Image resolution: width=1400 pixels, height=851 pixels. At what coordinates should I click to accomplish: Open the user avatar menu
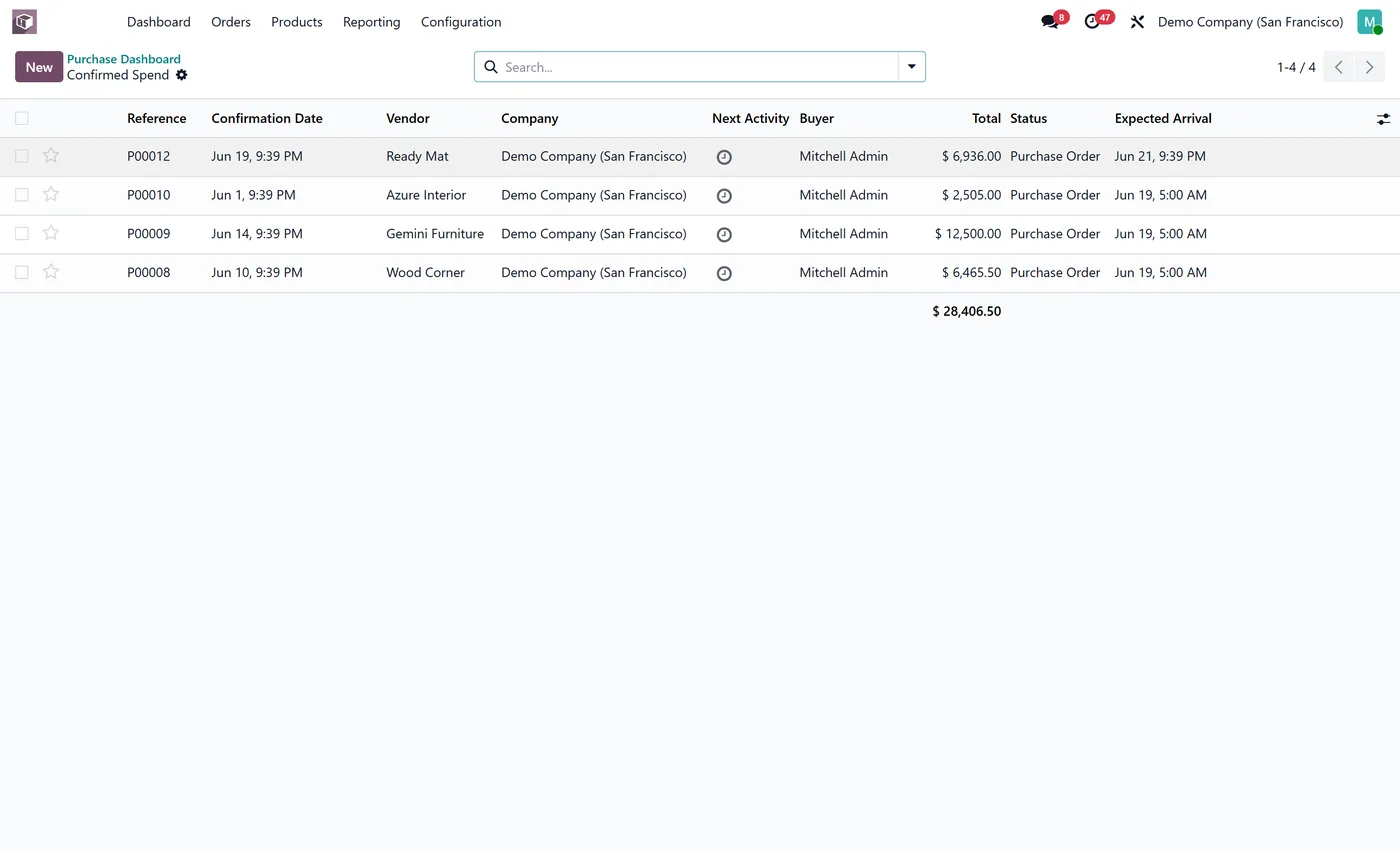[x=1369, y=22]
